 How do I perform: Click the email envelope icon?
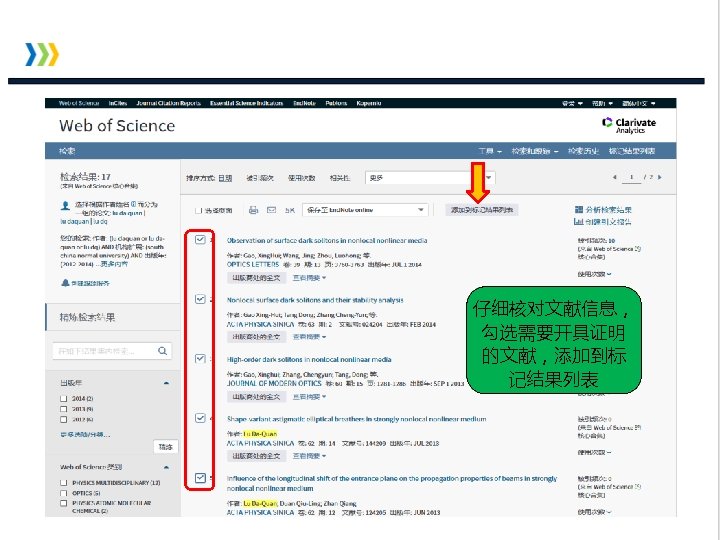tap(271, 210)
